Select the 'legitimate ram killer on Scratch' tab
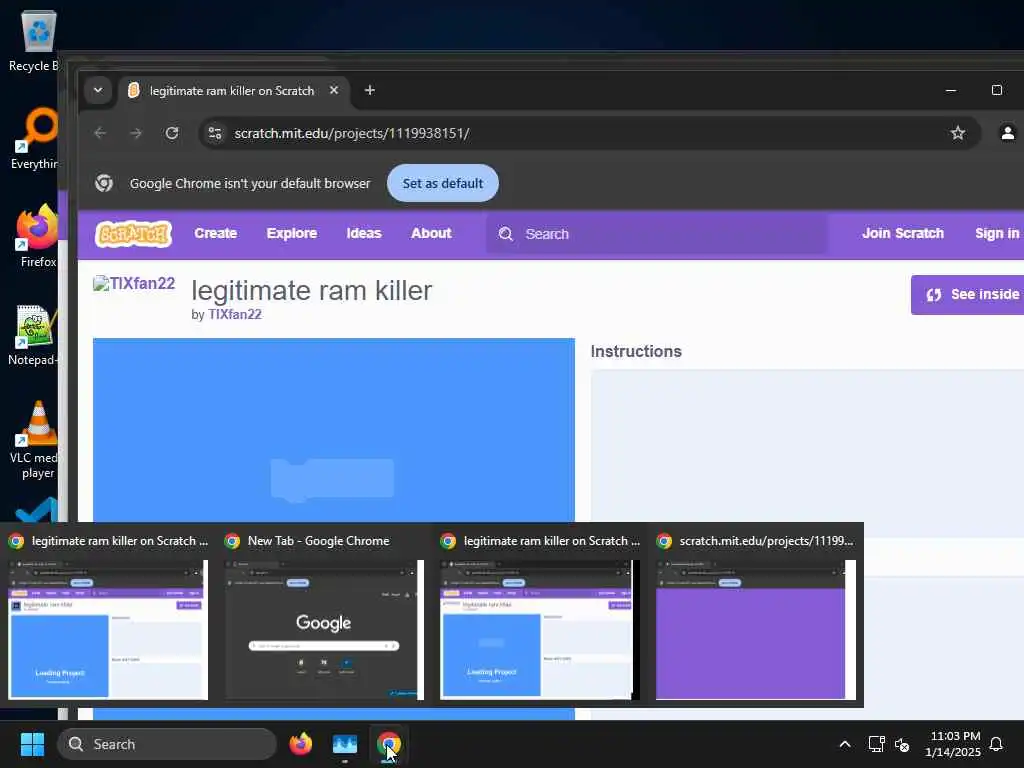Screen dimensions: 1024x768 pos(232,91)
